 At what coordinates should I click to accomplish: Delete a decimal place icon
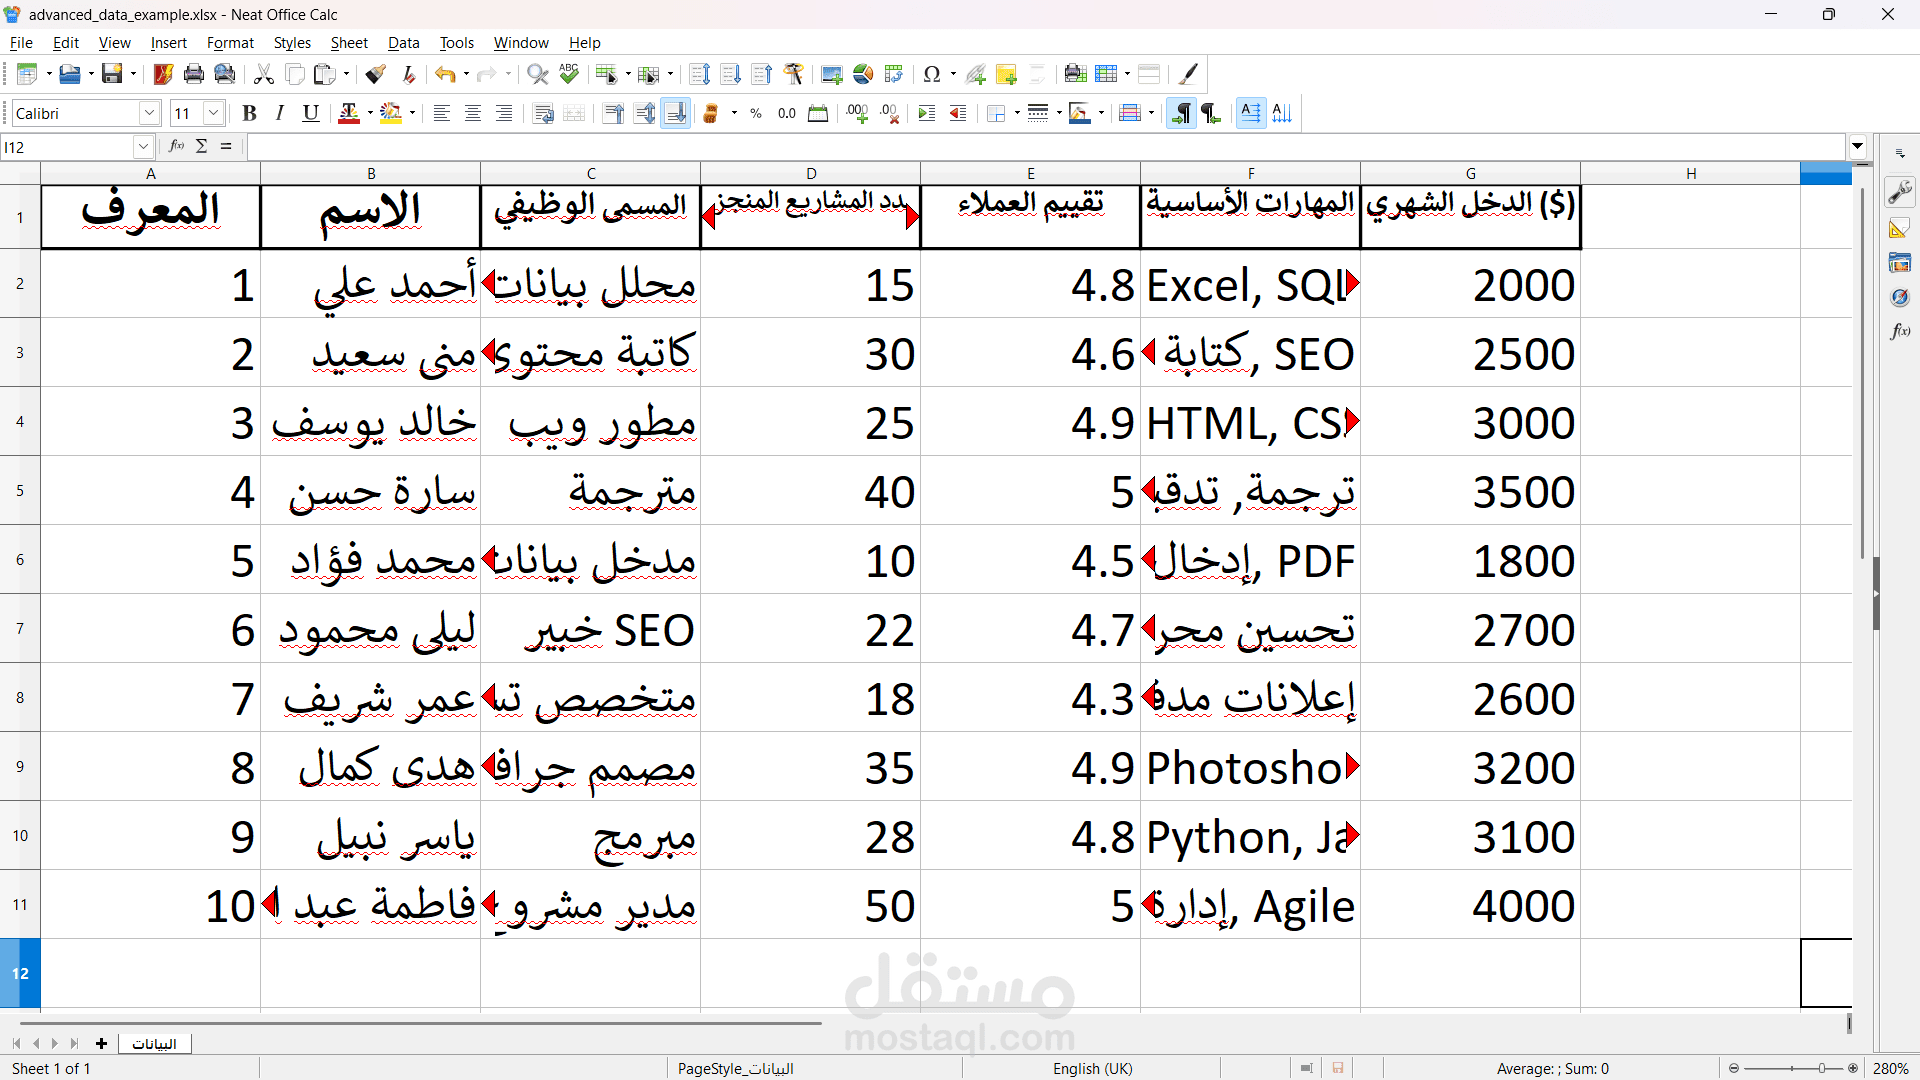pos(889,113)
